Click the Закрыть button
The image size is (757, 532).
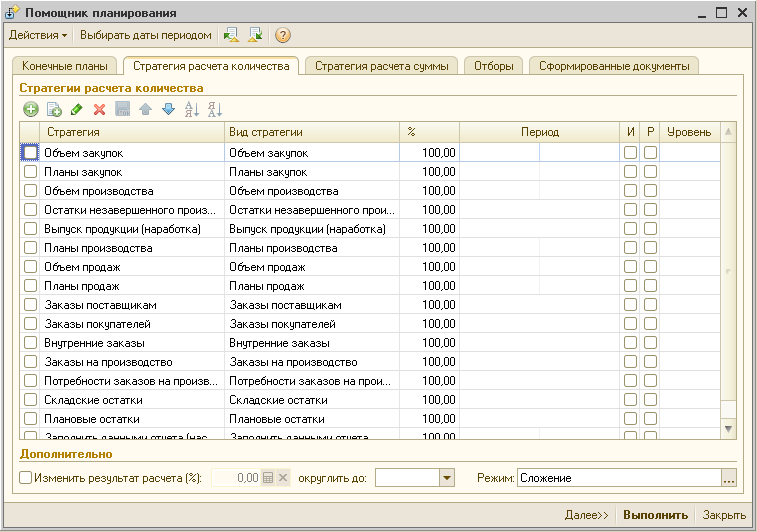pos(724,515)
